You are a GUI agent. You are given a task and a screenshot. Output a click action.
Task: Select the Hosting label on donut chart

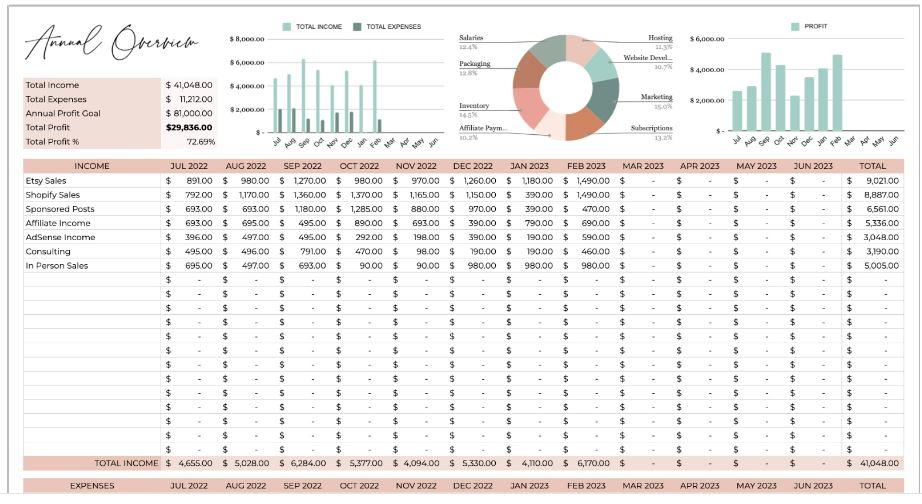[x=660, y=38]
